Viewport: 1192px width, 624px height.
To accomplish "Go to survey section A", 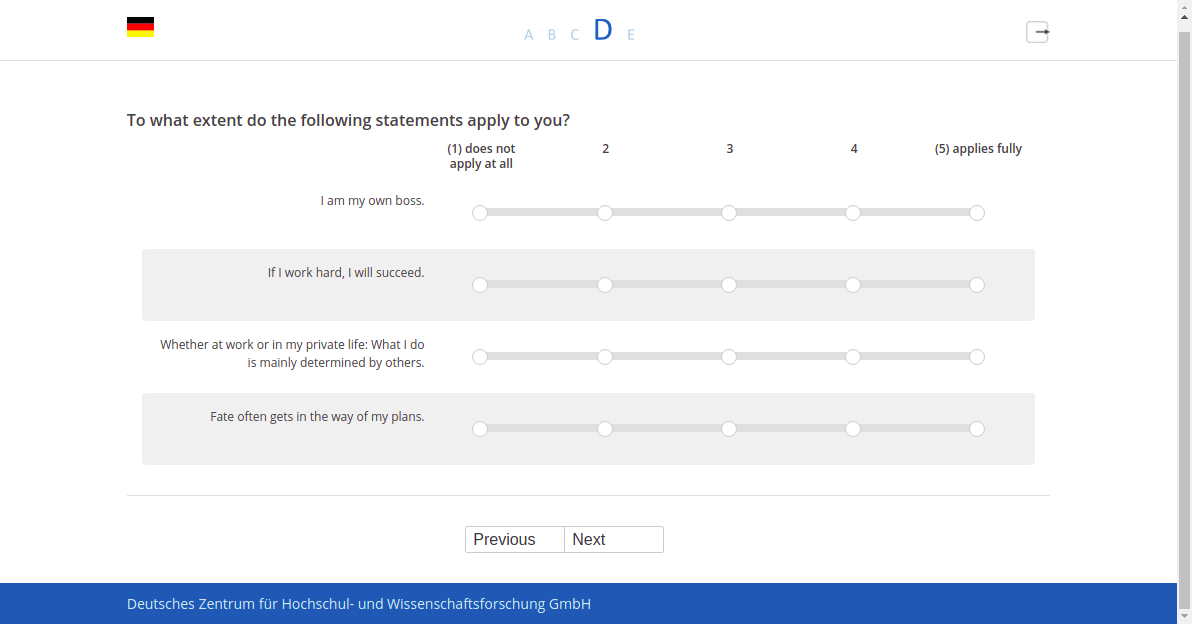I will [528, 35].
